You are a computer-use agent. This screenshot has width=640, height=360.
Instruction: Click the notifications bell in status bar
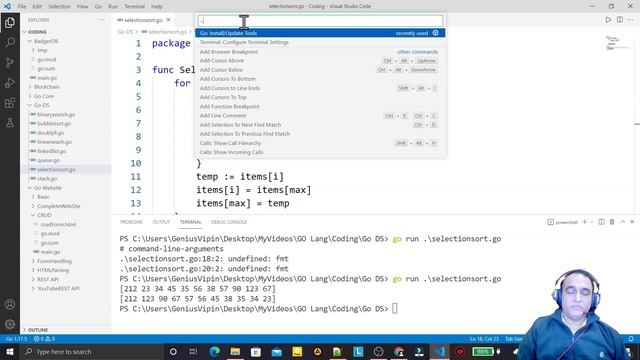coord(631,339)
